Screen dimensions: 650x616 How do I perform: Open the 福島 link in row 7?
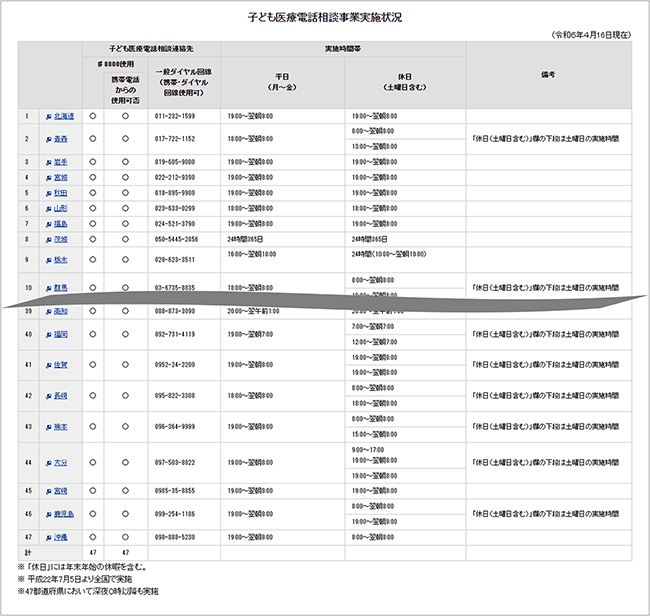(61, 224)
